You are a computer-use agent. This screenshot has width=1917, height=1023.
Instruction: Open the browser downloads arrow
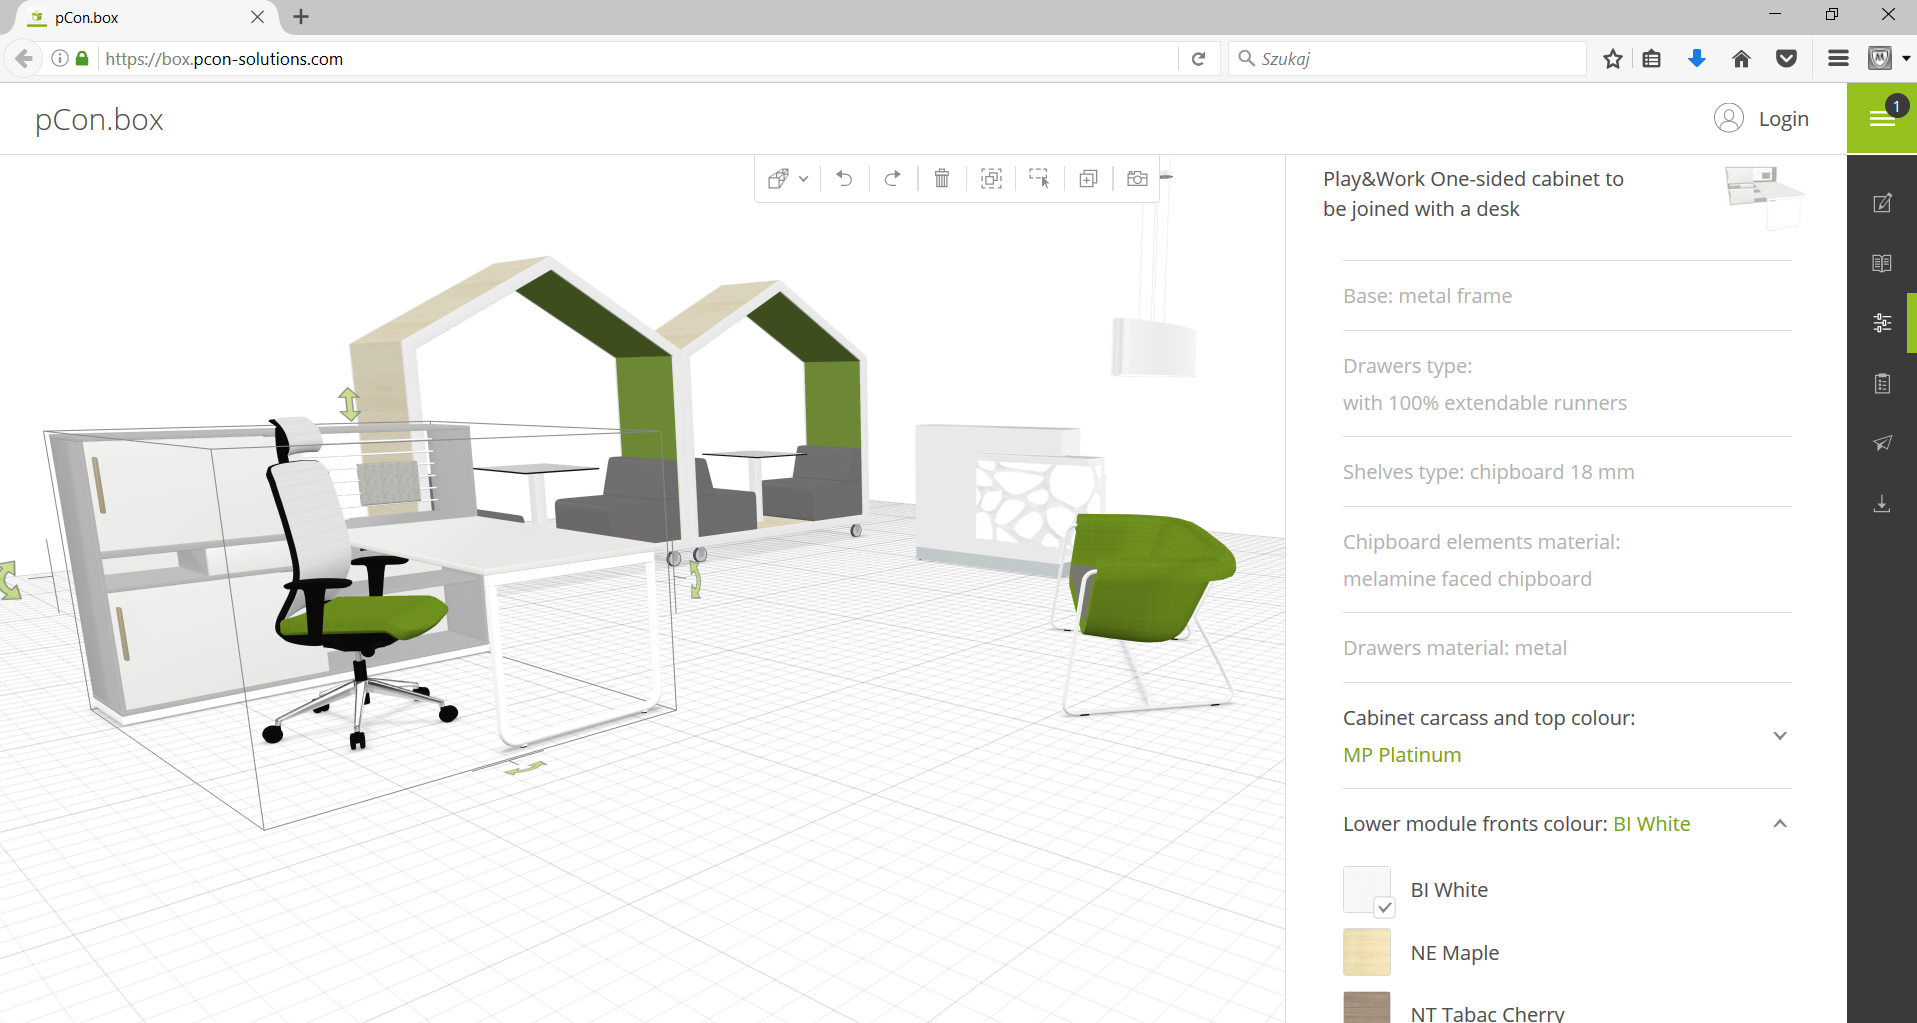(x=1696, y=59)
